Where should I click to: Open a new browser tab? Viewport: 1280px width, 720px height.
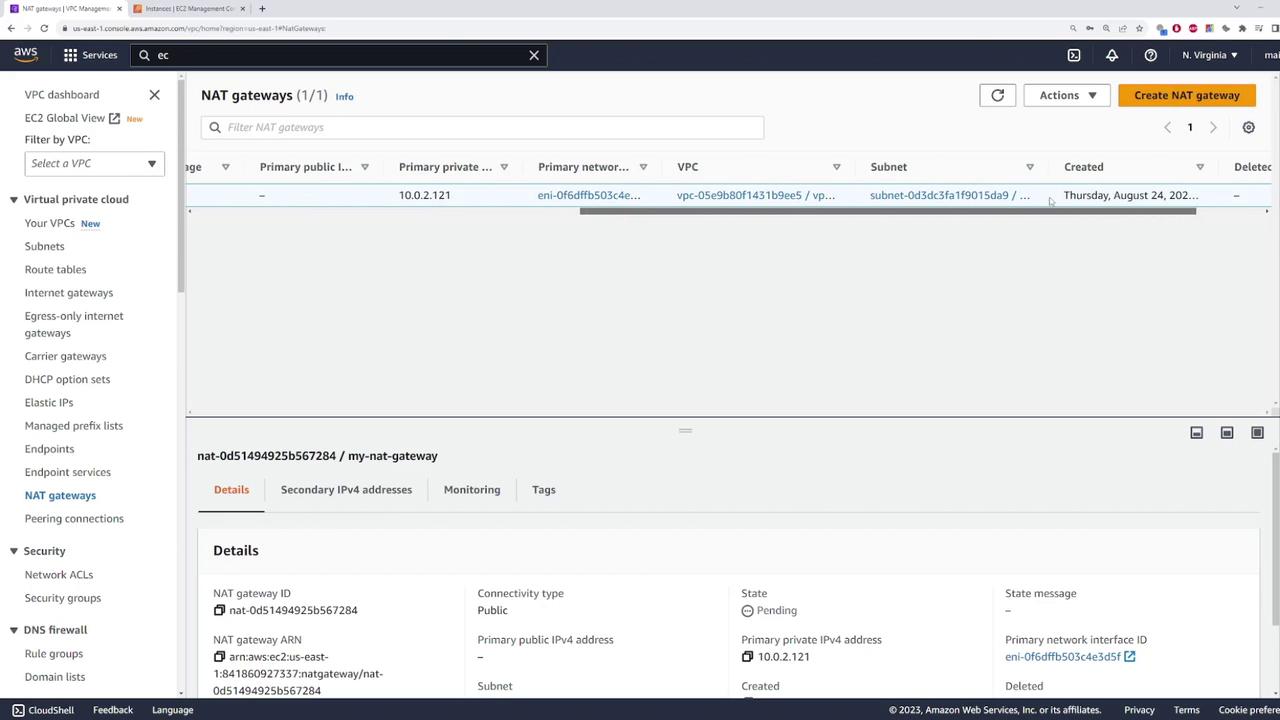(x=262, y=8)
